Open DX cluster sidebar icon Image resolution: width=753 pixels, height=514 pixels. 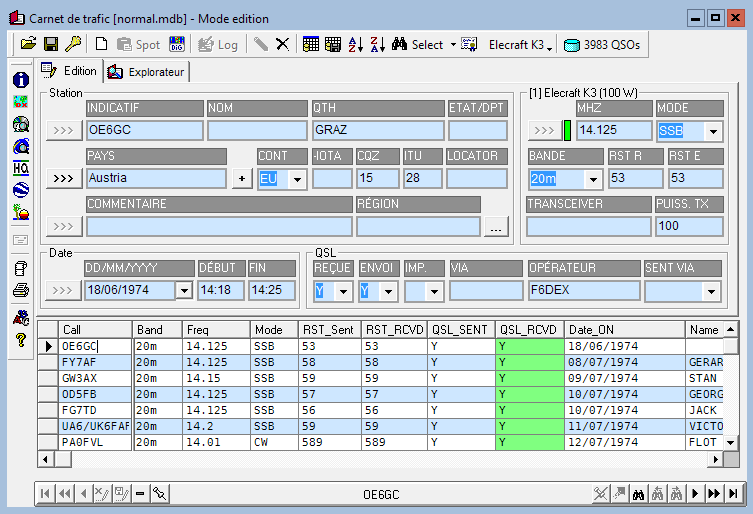(x=21, y=101)
